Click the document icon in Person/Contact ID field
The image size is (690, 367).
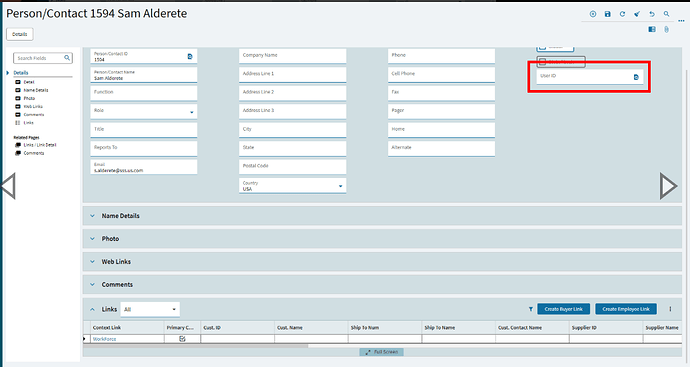click(x=190, y=56)
